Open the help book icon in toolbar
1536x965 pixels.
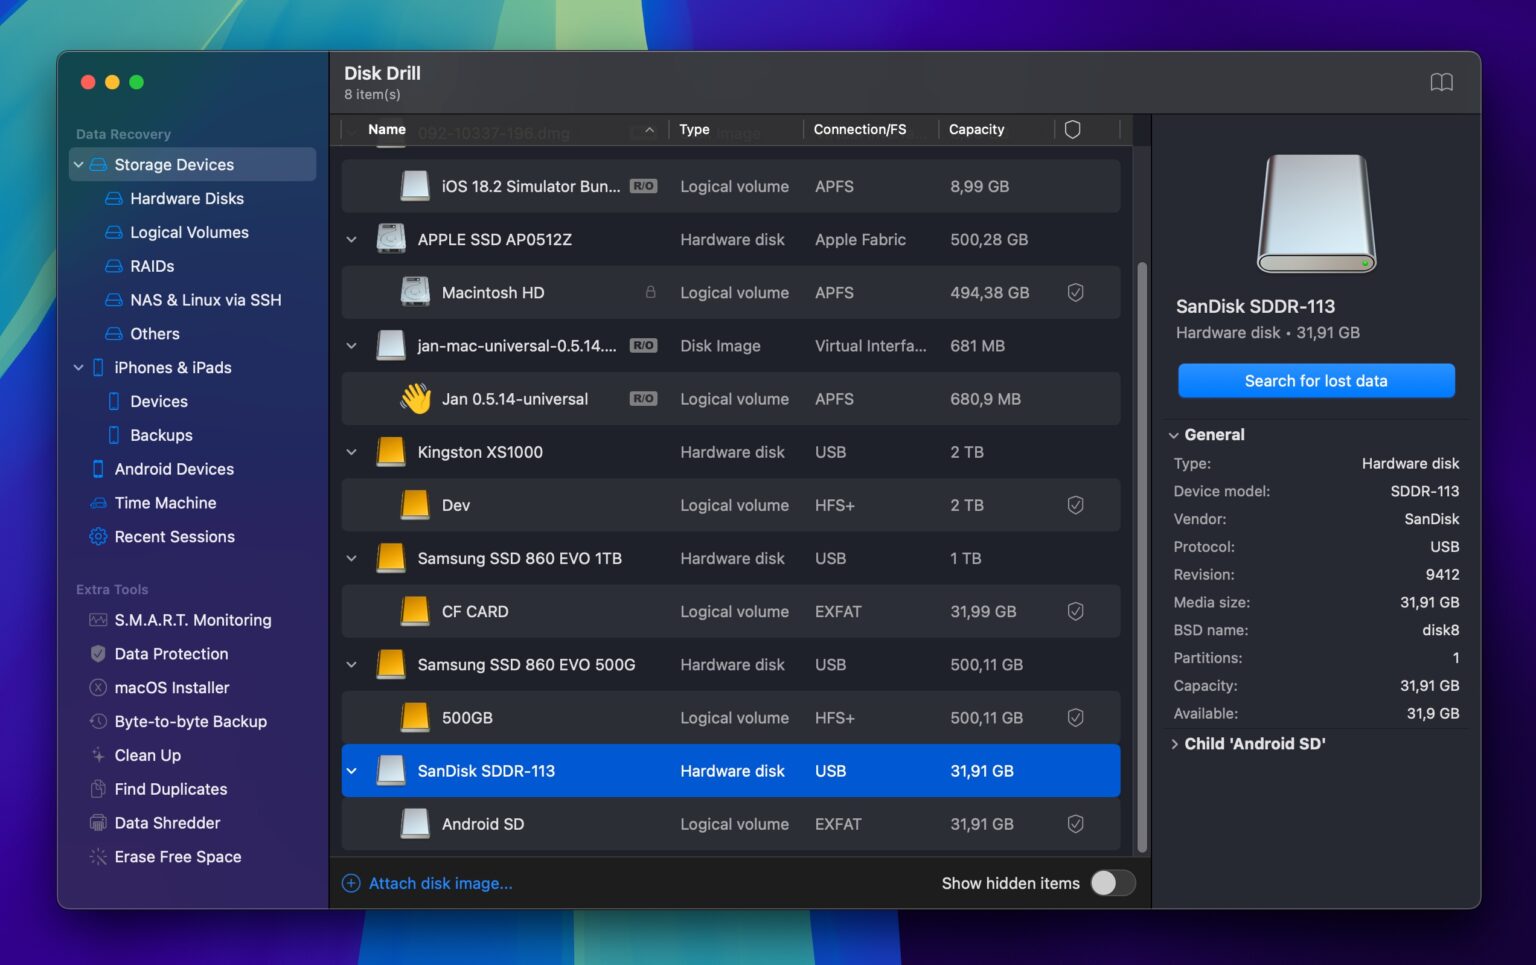(x=1442, y=82)
